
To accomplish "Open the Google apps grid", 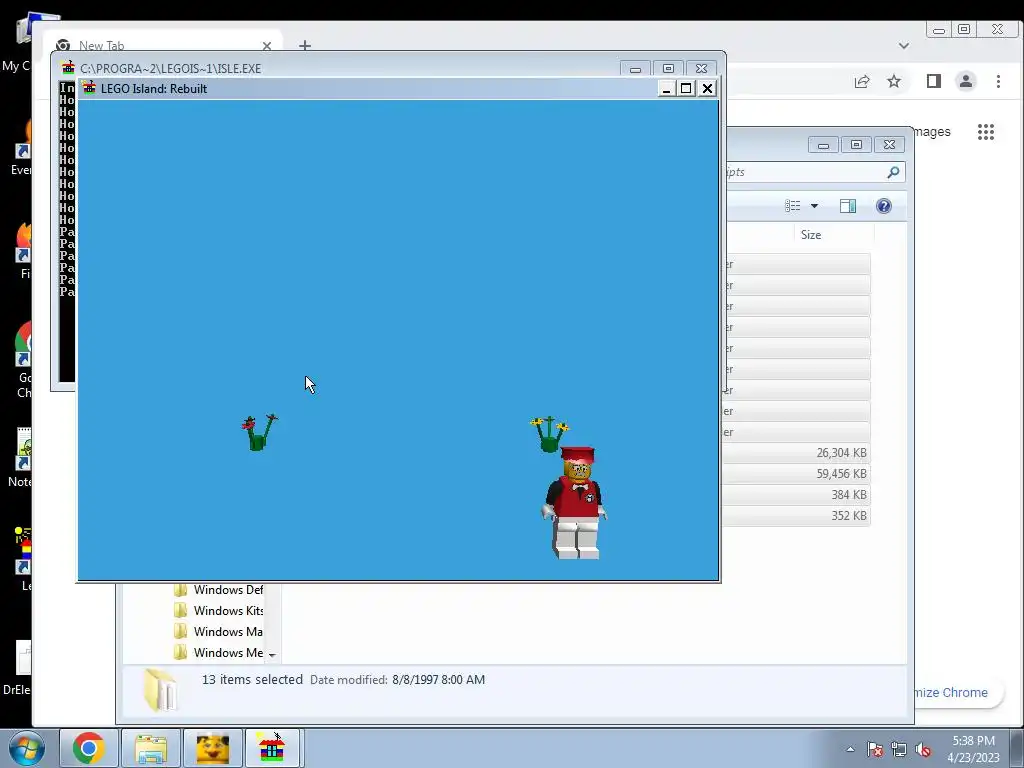I will click(x=985, y=132).
